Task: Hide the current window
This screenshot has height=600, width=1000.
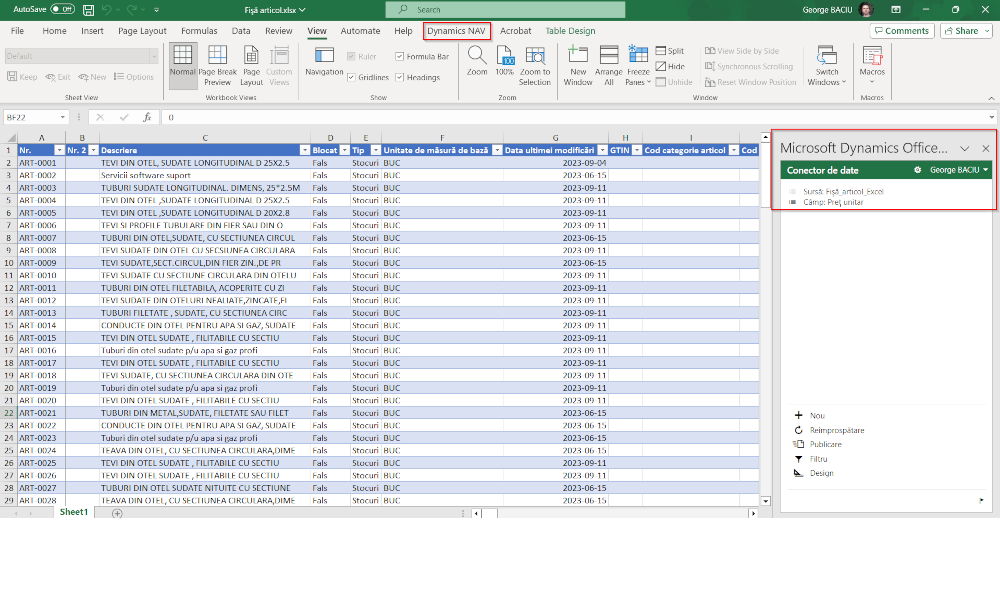Action: pyautogui.click(x=670, y=66)
